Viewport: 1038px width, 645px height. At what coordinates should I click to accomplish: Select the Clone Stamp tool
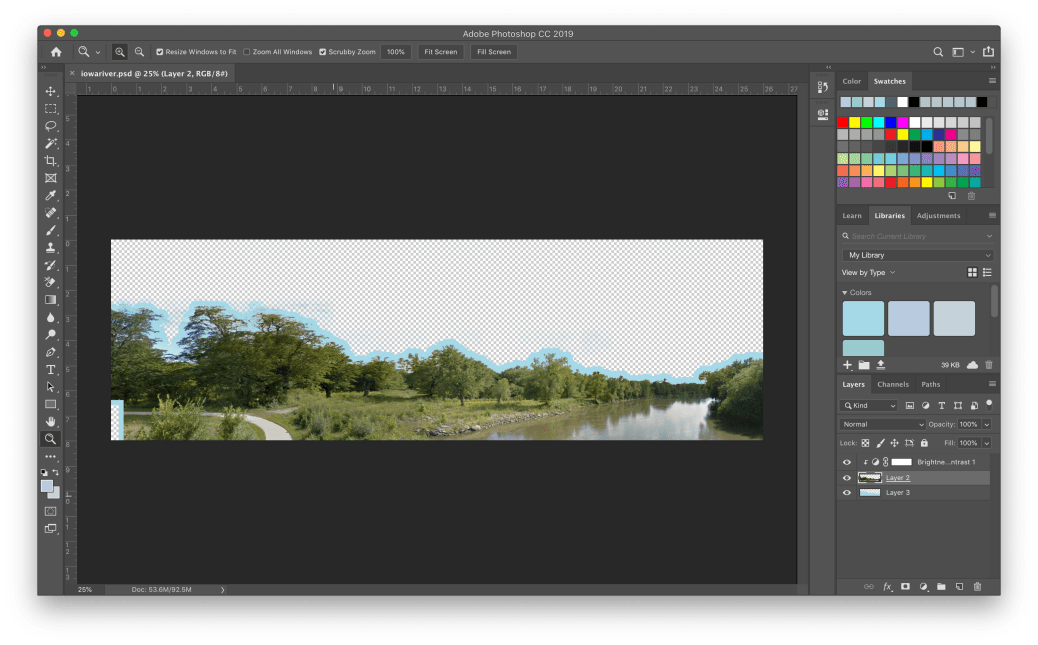(50, 247)
